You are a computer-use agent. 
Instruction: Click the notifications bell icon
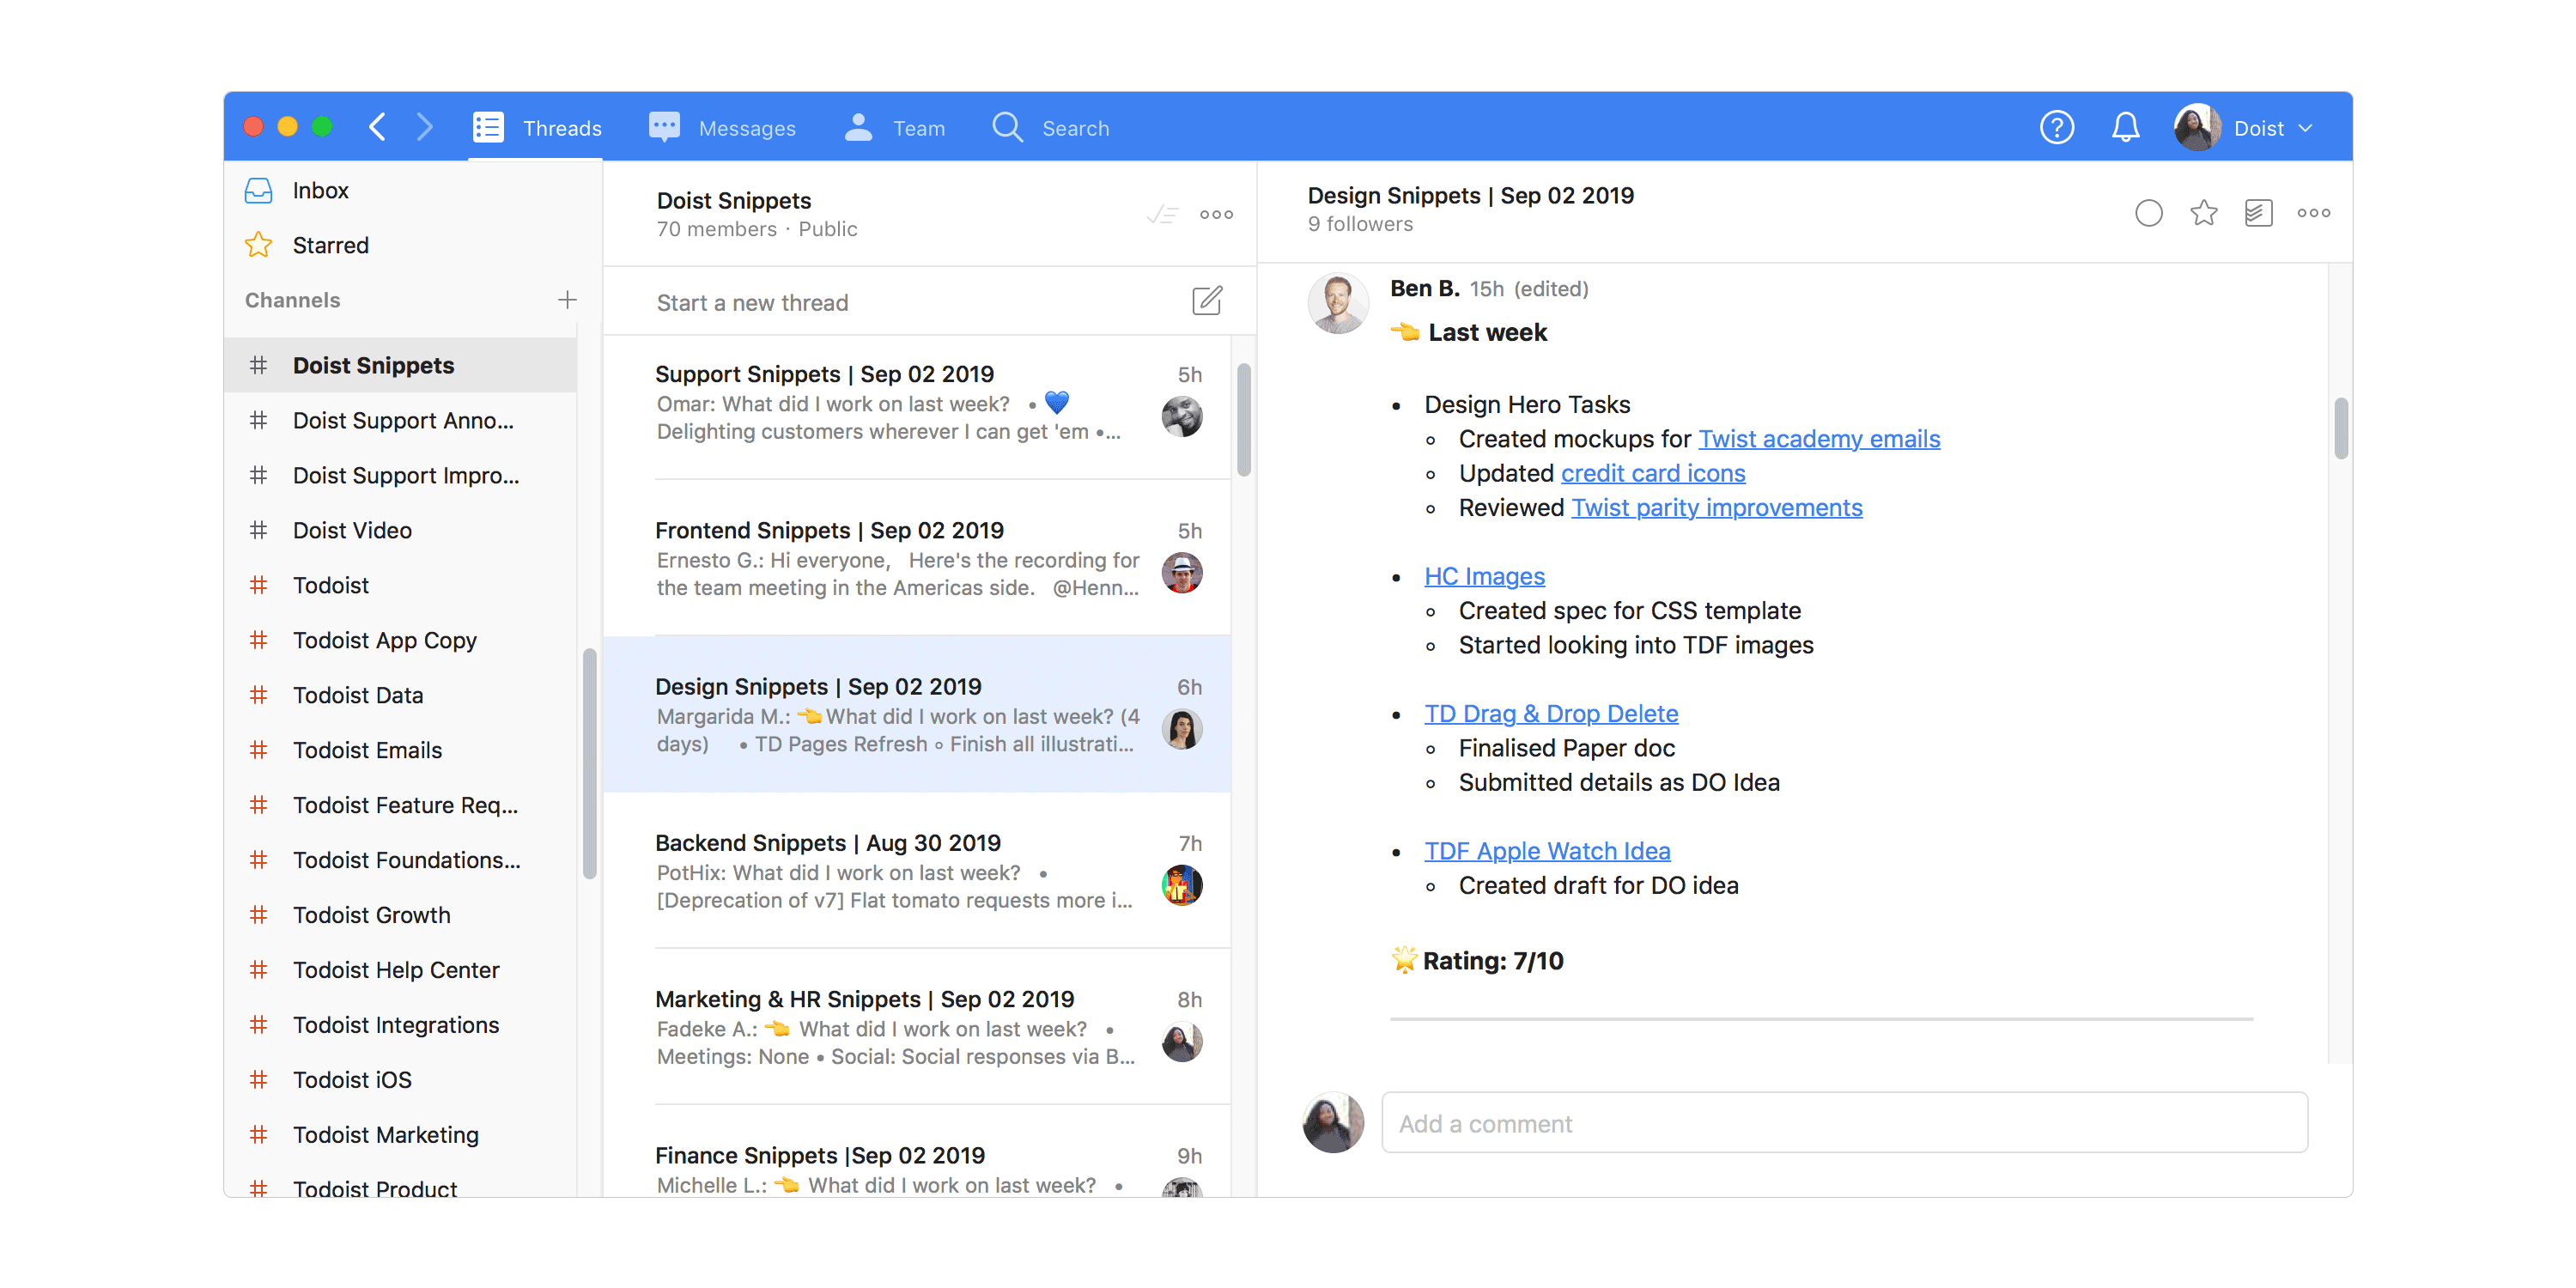point(2125,128)
